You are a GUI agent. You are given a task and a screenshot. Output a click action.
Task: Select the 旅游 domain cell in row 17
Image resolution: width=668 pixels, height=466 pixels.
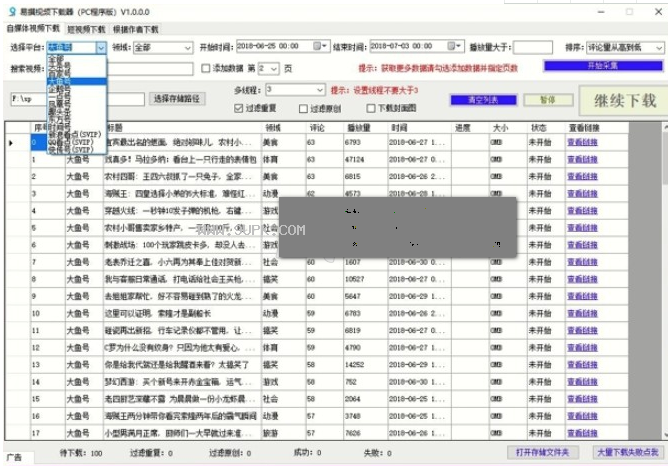pyautogui.click(x=283, y=433)
